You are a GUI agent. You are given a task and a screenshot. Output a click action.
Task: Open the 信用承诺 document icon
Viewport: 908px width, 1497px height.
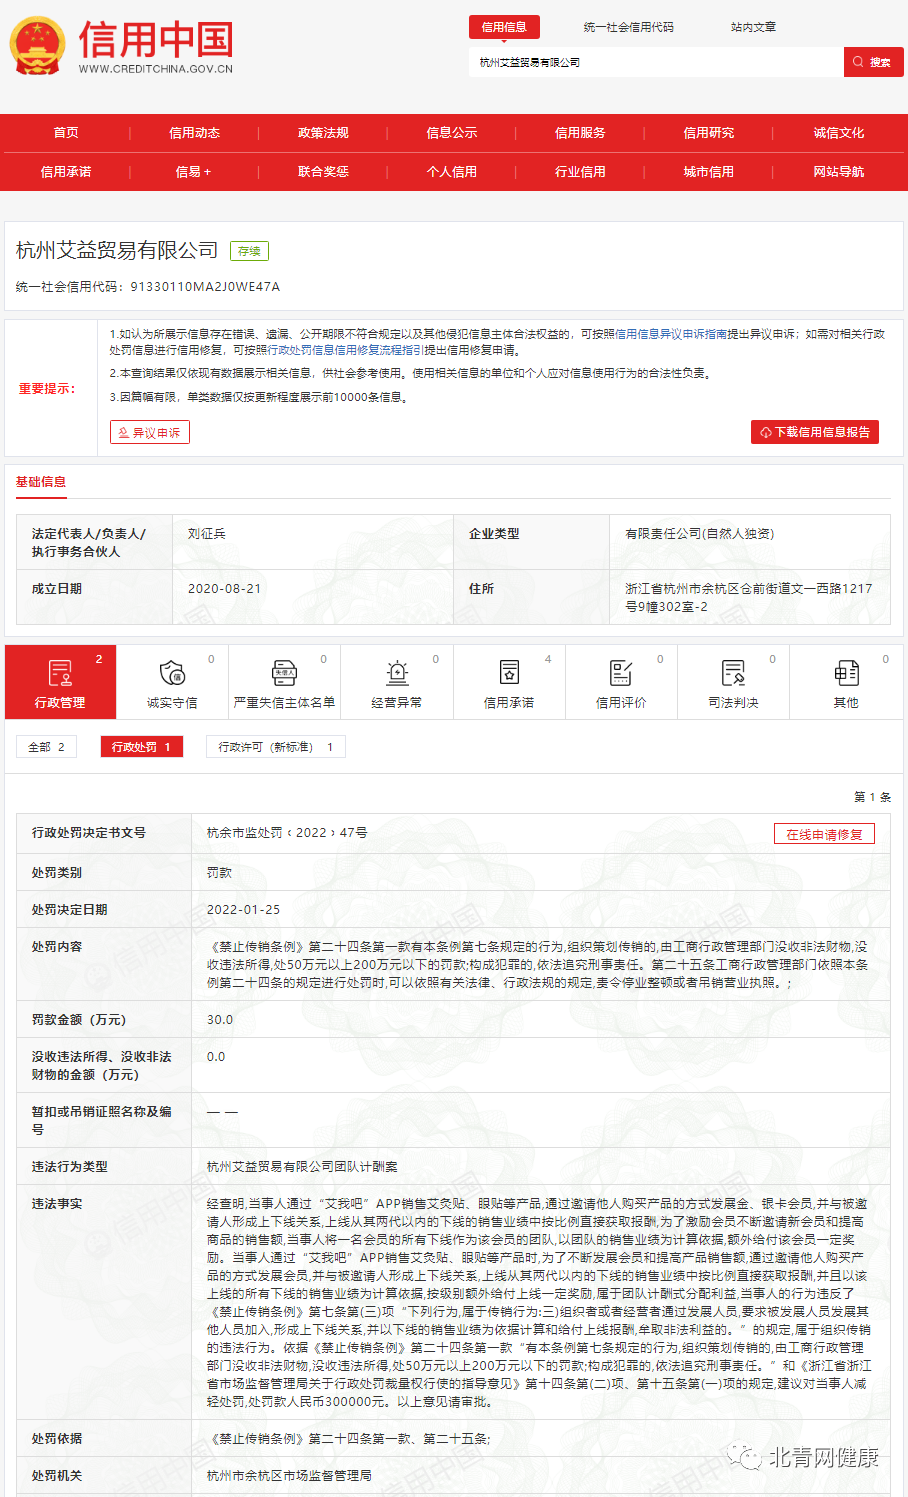[x=509, y=673]
